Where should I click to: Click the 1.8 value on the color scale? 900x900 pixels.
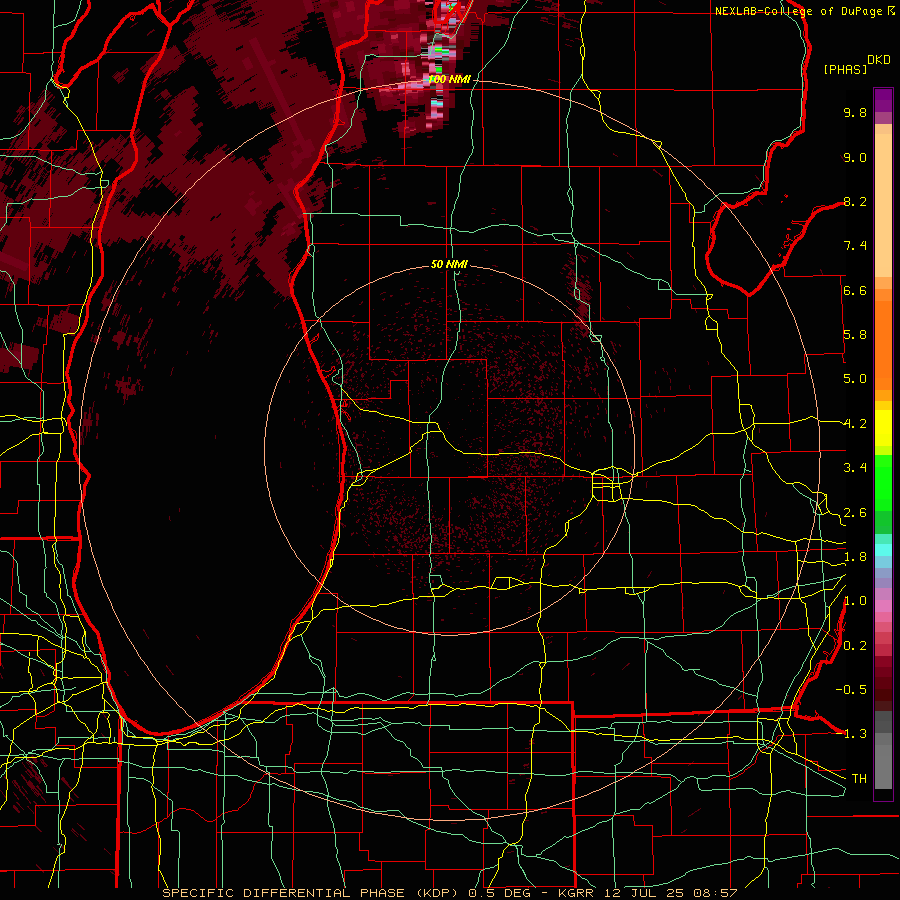coord(855,557)
